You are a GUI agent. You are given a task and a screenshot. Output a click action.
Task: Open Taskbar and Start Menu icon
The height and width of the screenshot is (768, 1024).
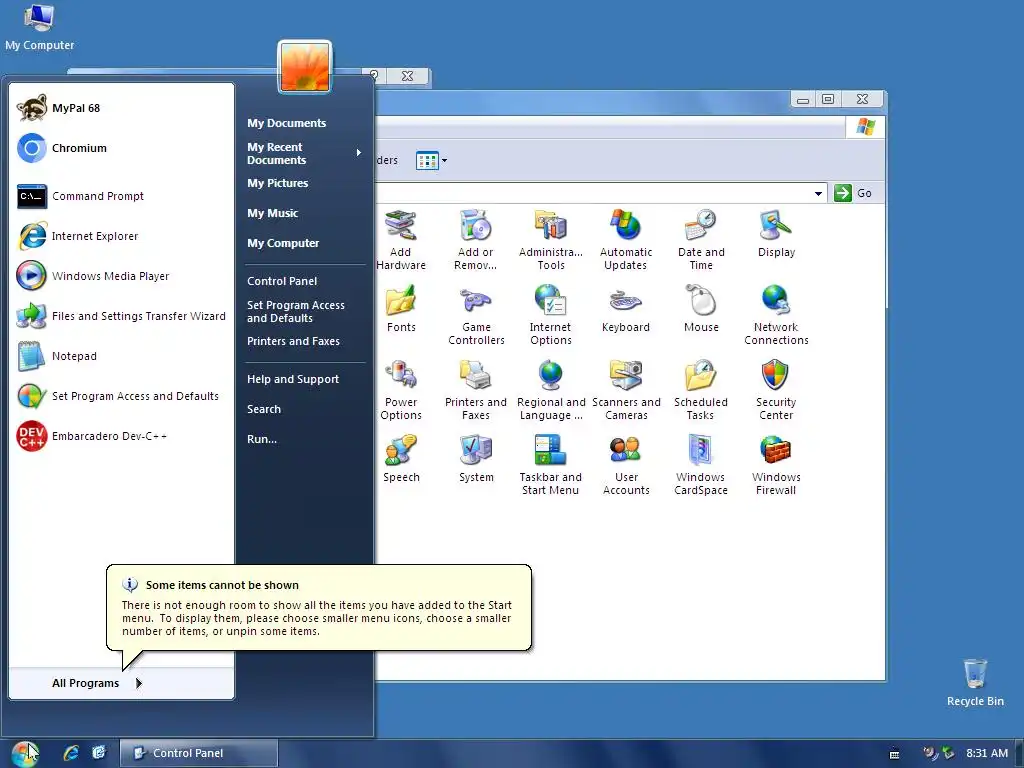coord(551,465)
